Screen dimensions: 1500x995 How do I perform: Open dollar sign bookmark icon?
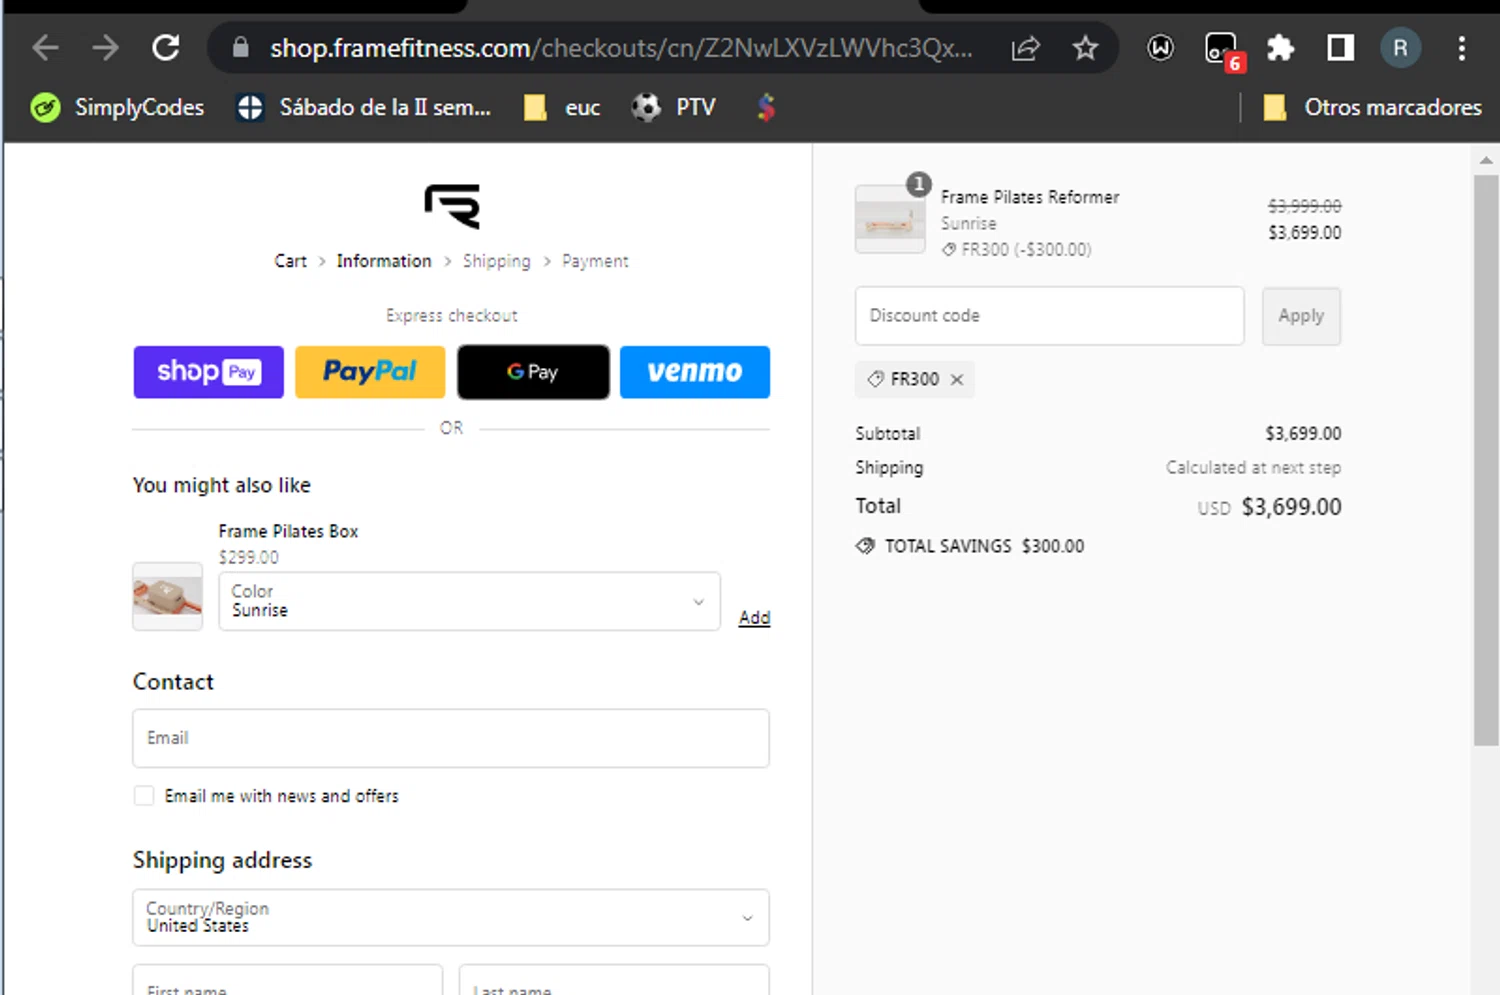pyautogui.click(x=766, y=107)
